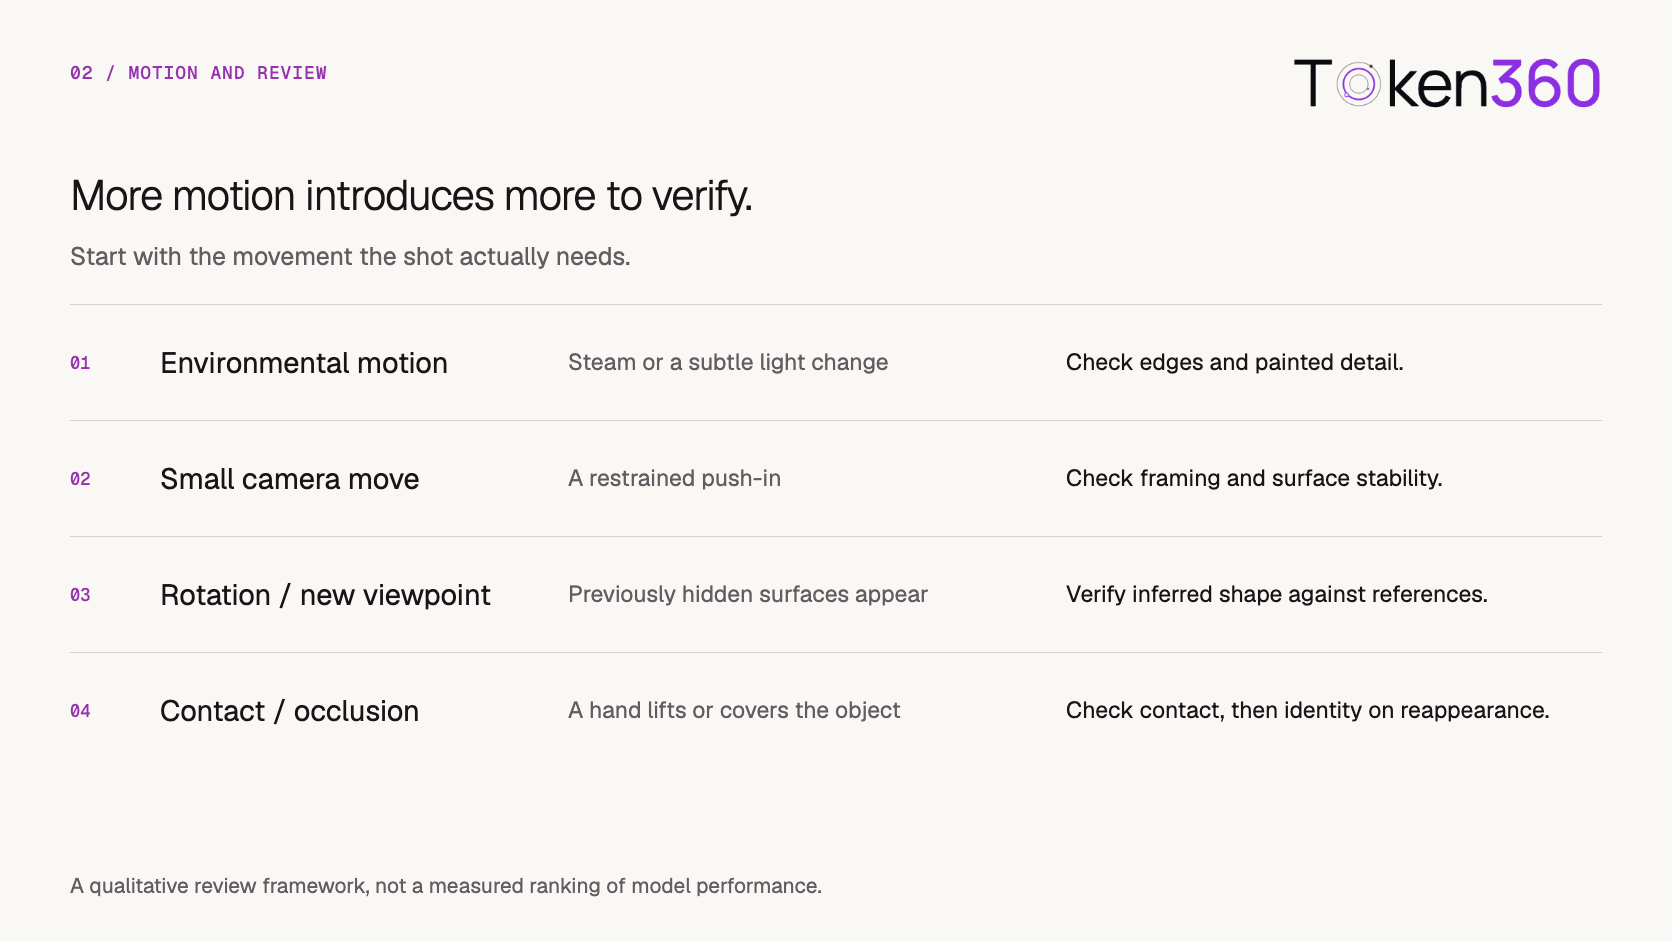This screenshot has height=941, width=1672.
Task: Click 'Check contact, then identity on reappearance.'
Action: tap(1308, 710)
